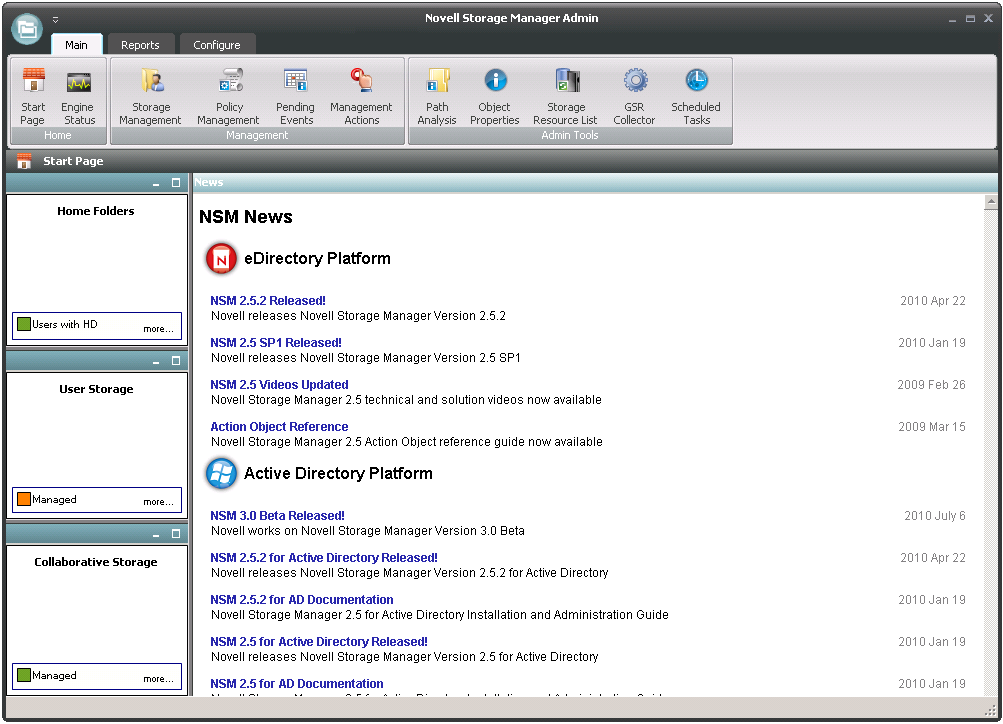Open NSM 3.0 Beta Released! link
1003x724 pixels.
coord(278,515)
